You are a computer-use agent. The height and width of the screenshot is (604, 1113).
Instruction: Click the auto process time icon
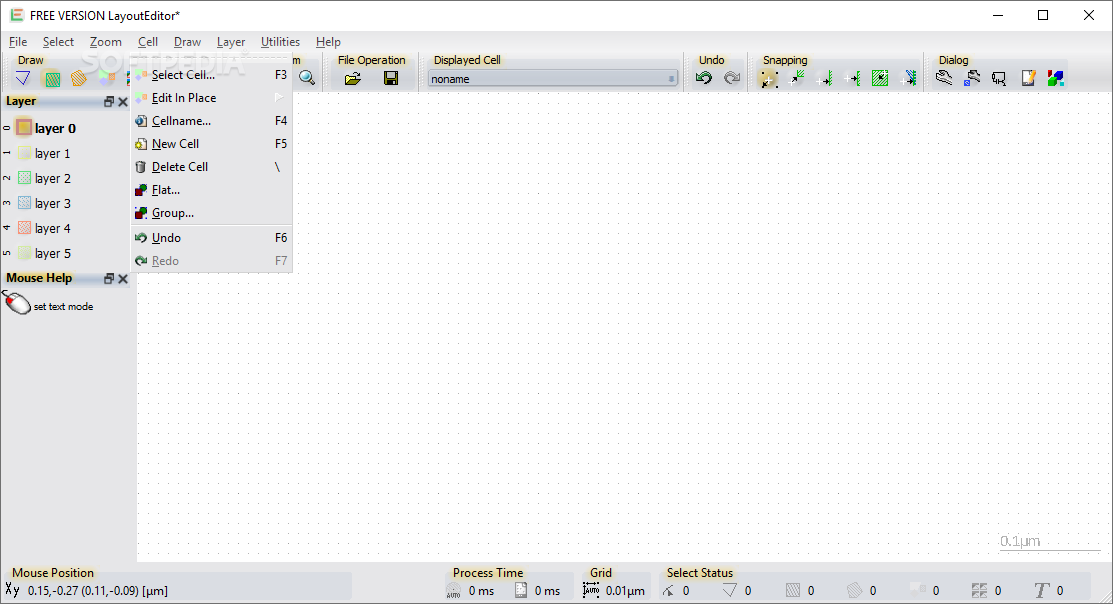tap(454, 591)
